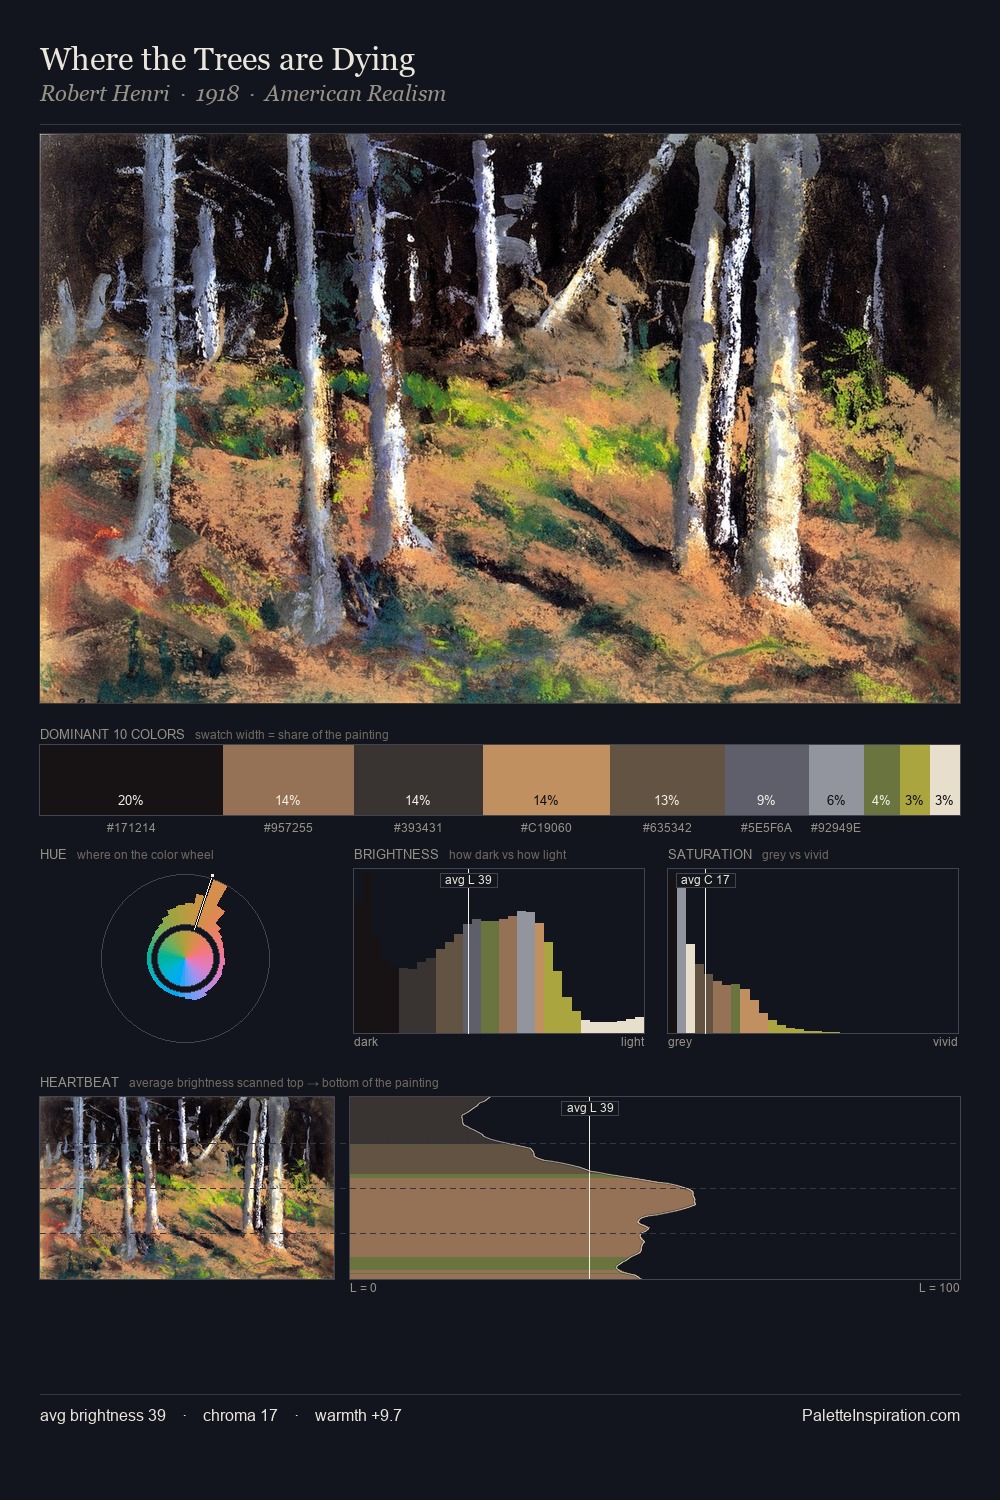1000x1500 pixels.
Task: Click the yellow-green 3% swatch
Action: [x=915, y=780]
